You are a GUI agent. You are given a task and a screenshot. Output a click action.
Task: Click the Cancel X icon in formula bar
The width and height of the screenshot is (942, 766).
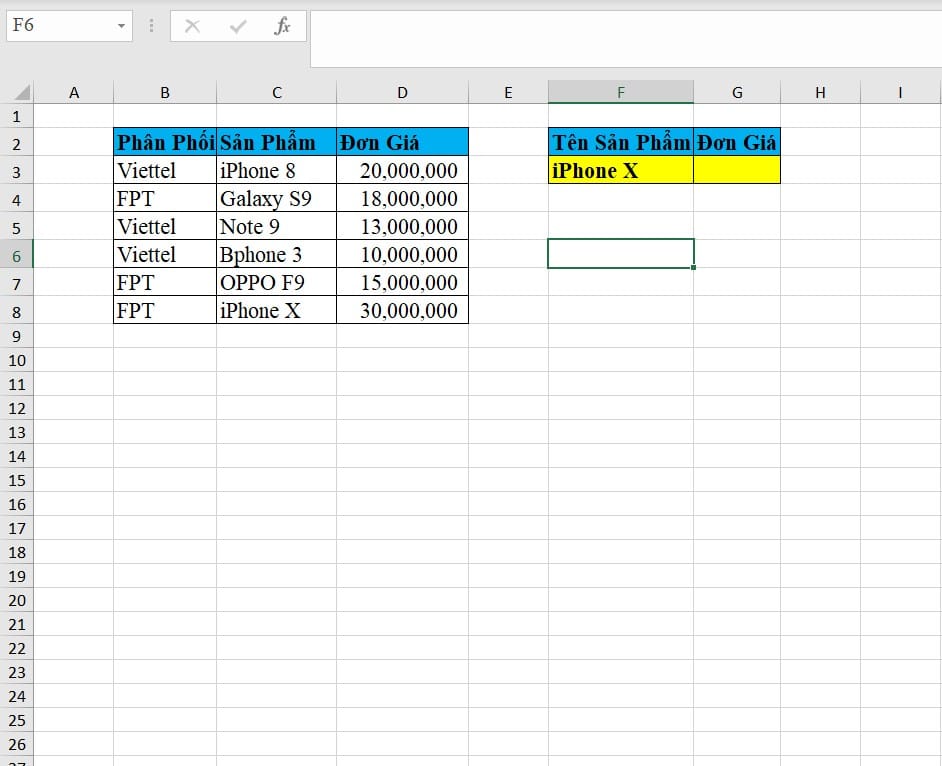click(x=192, y=26)
